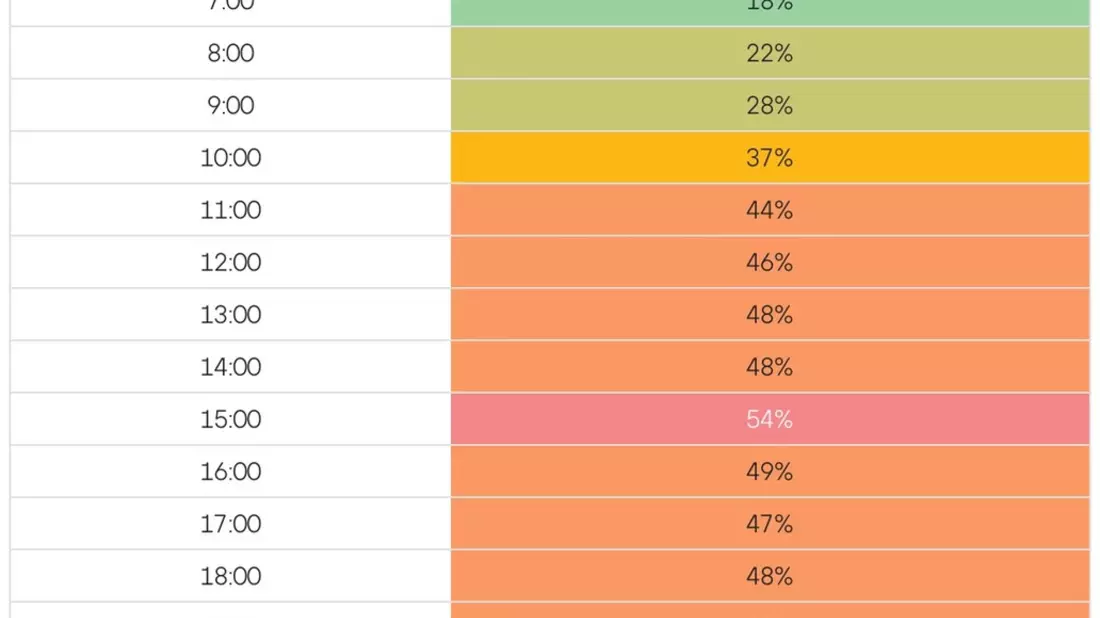Click the 11:00 time cell
Screen dimensions: 1100x618
(231, 210)
